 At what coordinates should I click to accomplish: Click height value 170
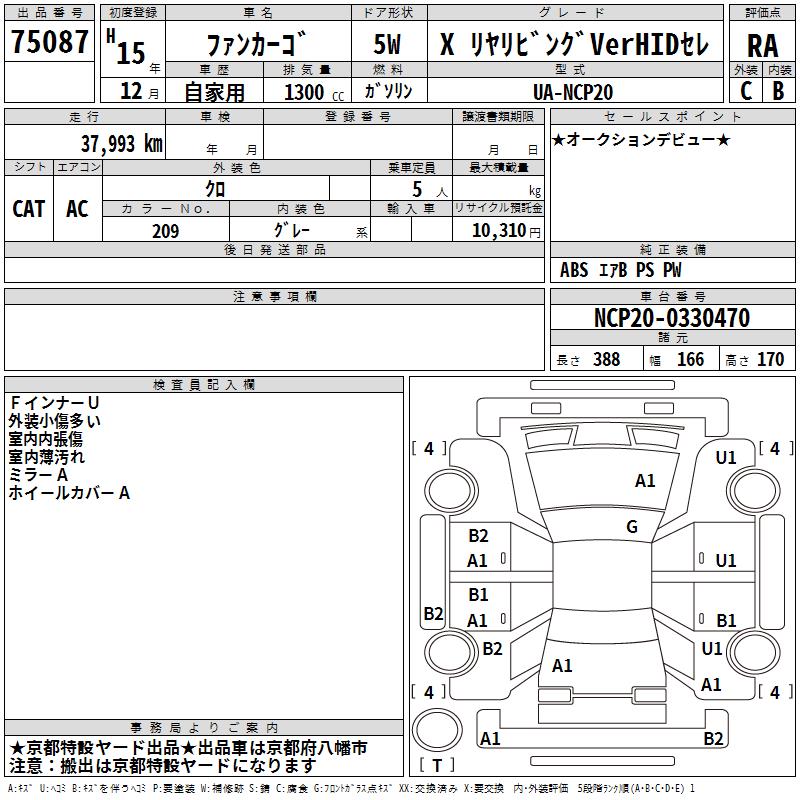coord(770,359)
